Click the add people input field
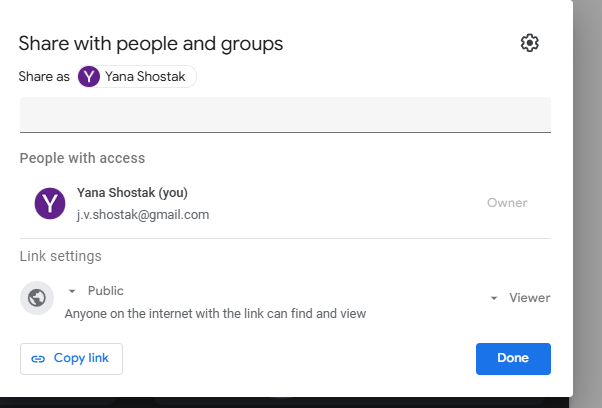This screenshot has height=408, width=602. coord(285,114)
